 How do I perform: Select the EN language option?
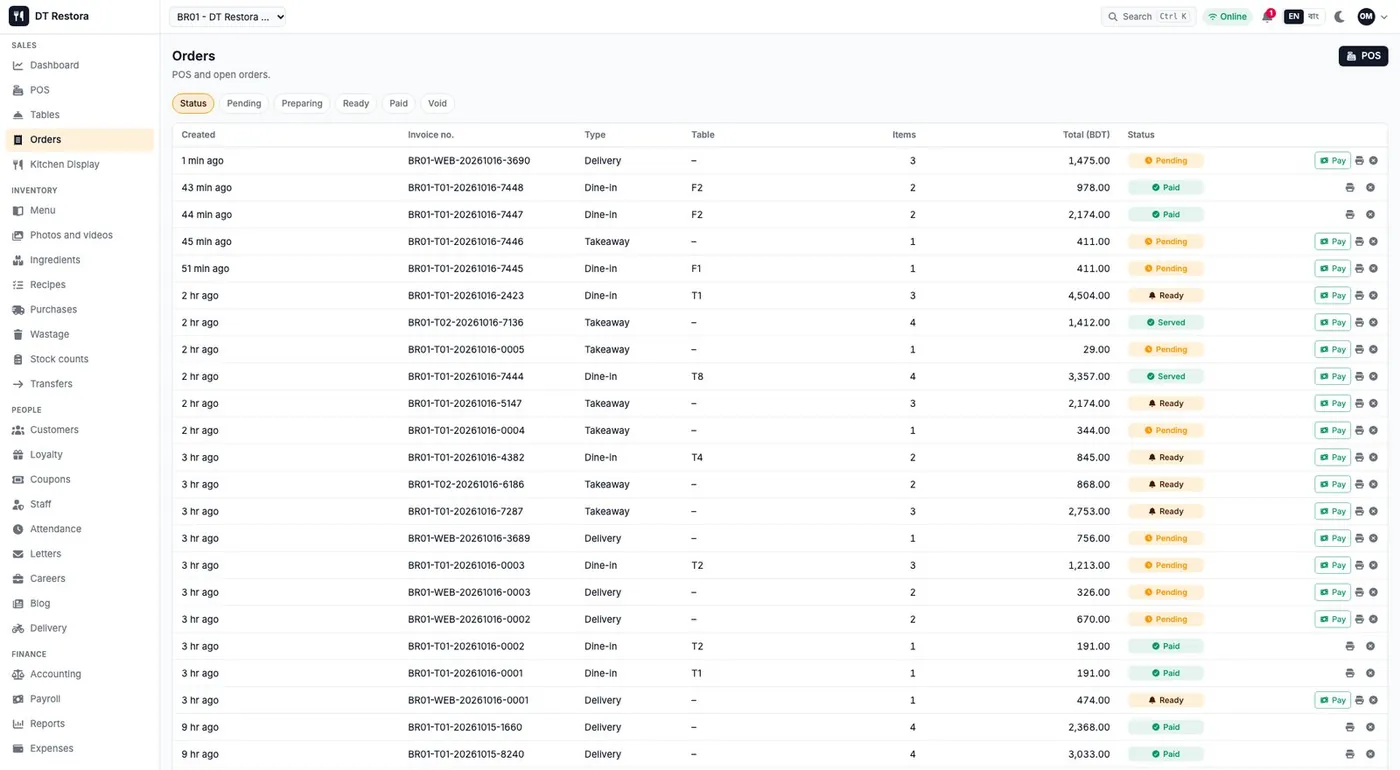[1294, 17]
